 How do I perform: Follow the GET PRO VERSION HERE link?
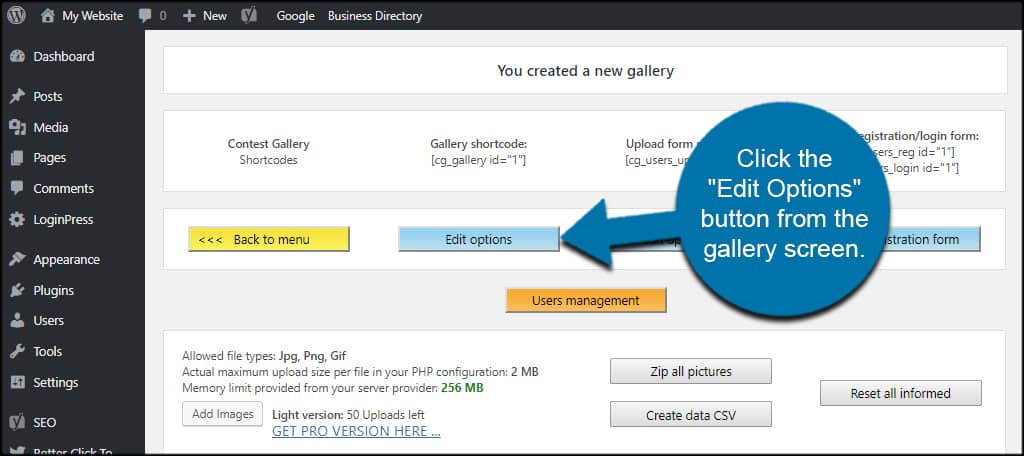click(356, 431)
